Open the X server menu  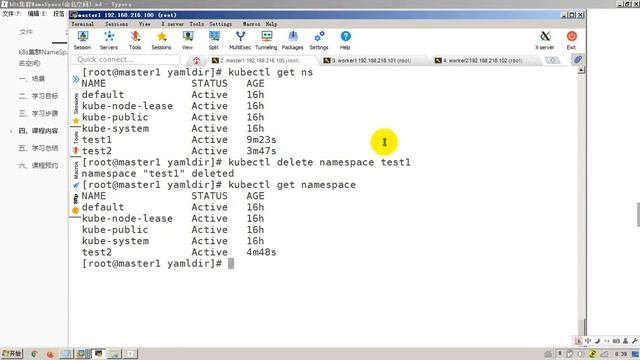[173, 24]
